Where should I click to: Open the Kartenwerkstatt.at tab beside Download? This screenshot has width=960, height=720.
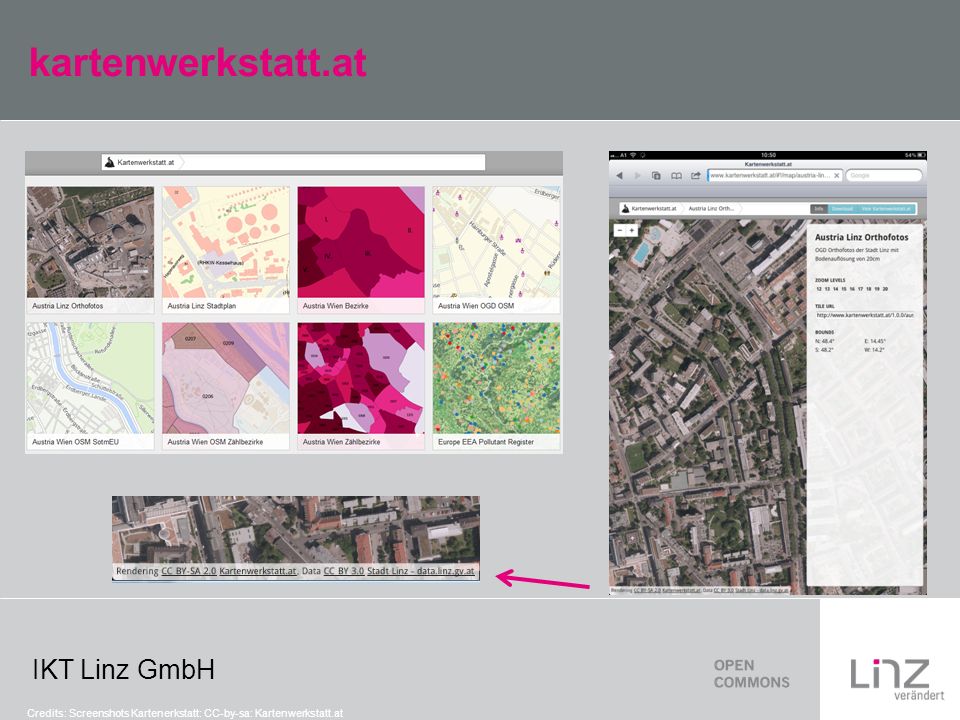tap(886, 209)
